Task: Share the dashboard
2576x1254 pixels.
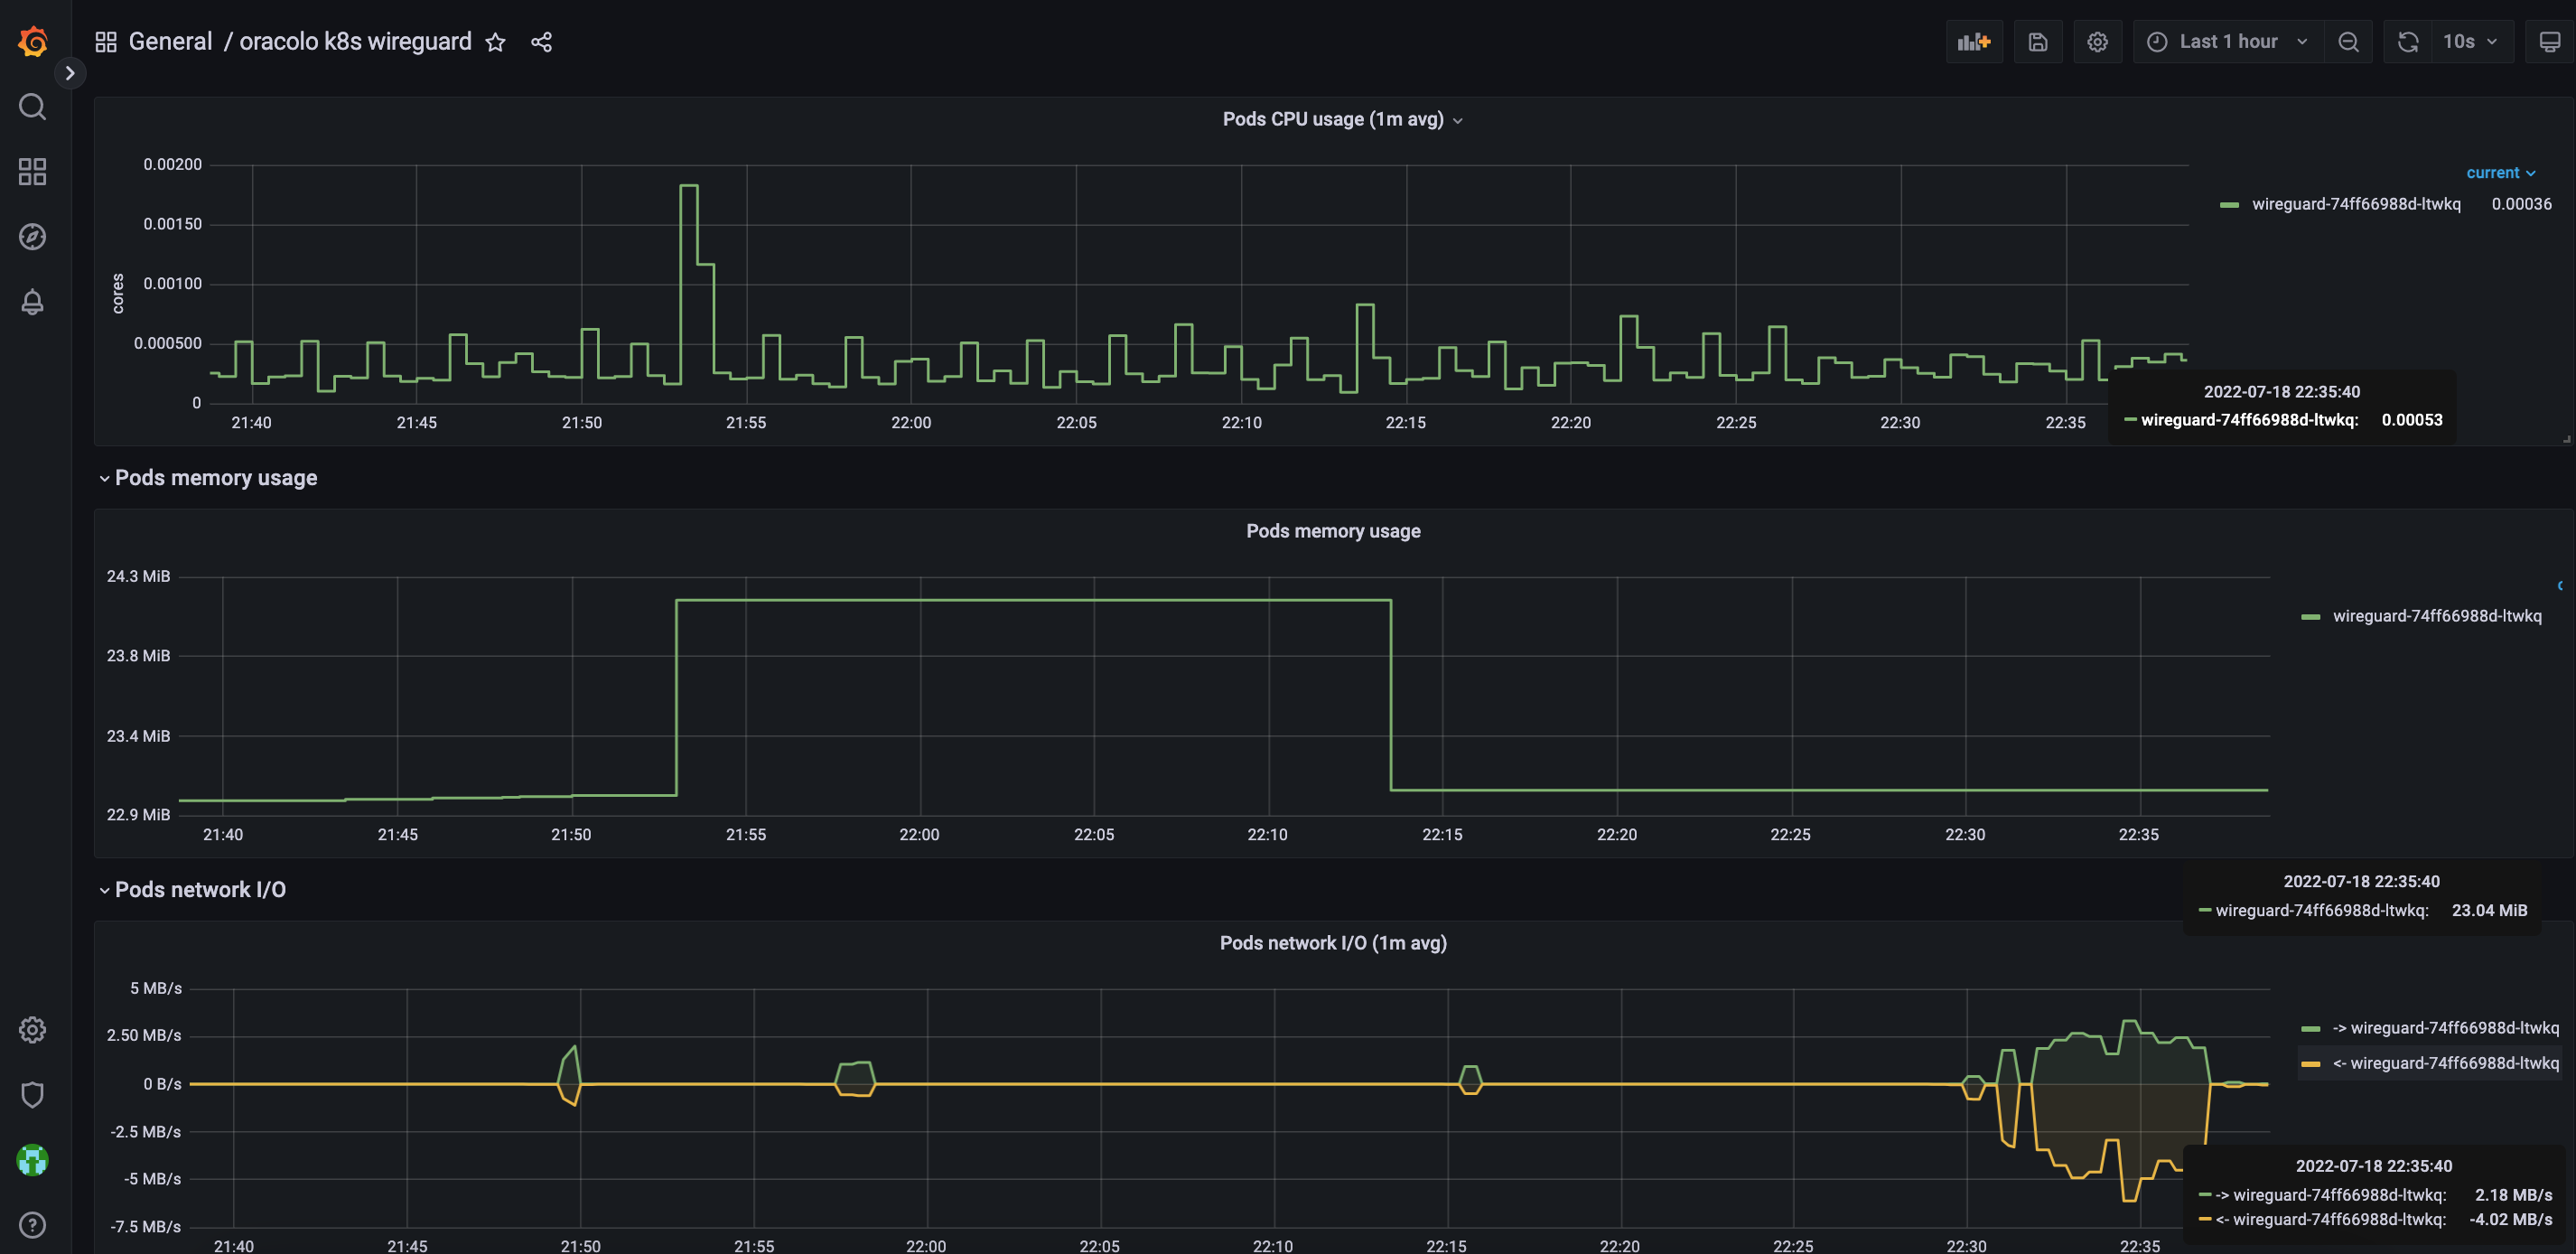Action: pyautogui.click(x=541, y=42)
